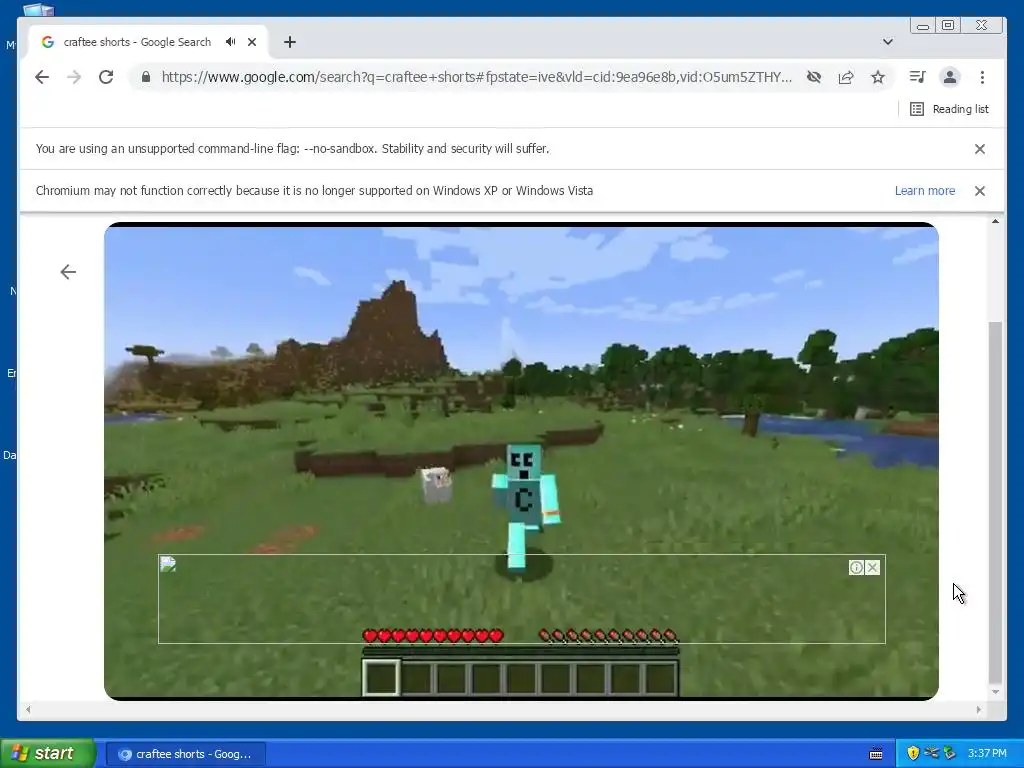Close the craftee shorts tab
Image resolution: width=1024 pixels, height=768 pixels.
[252, 42]
